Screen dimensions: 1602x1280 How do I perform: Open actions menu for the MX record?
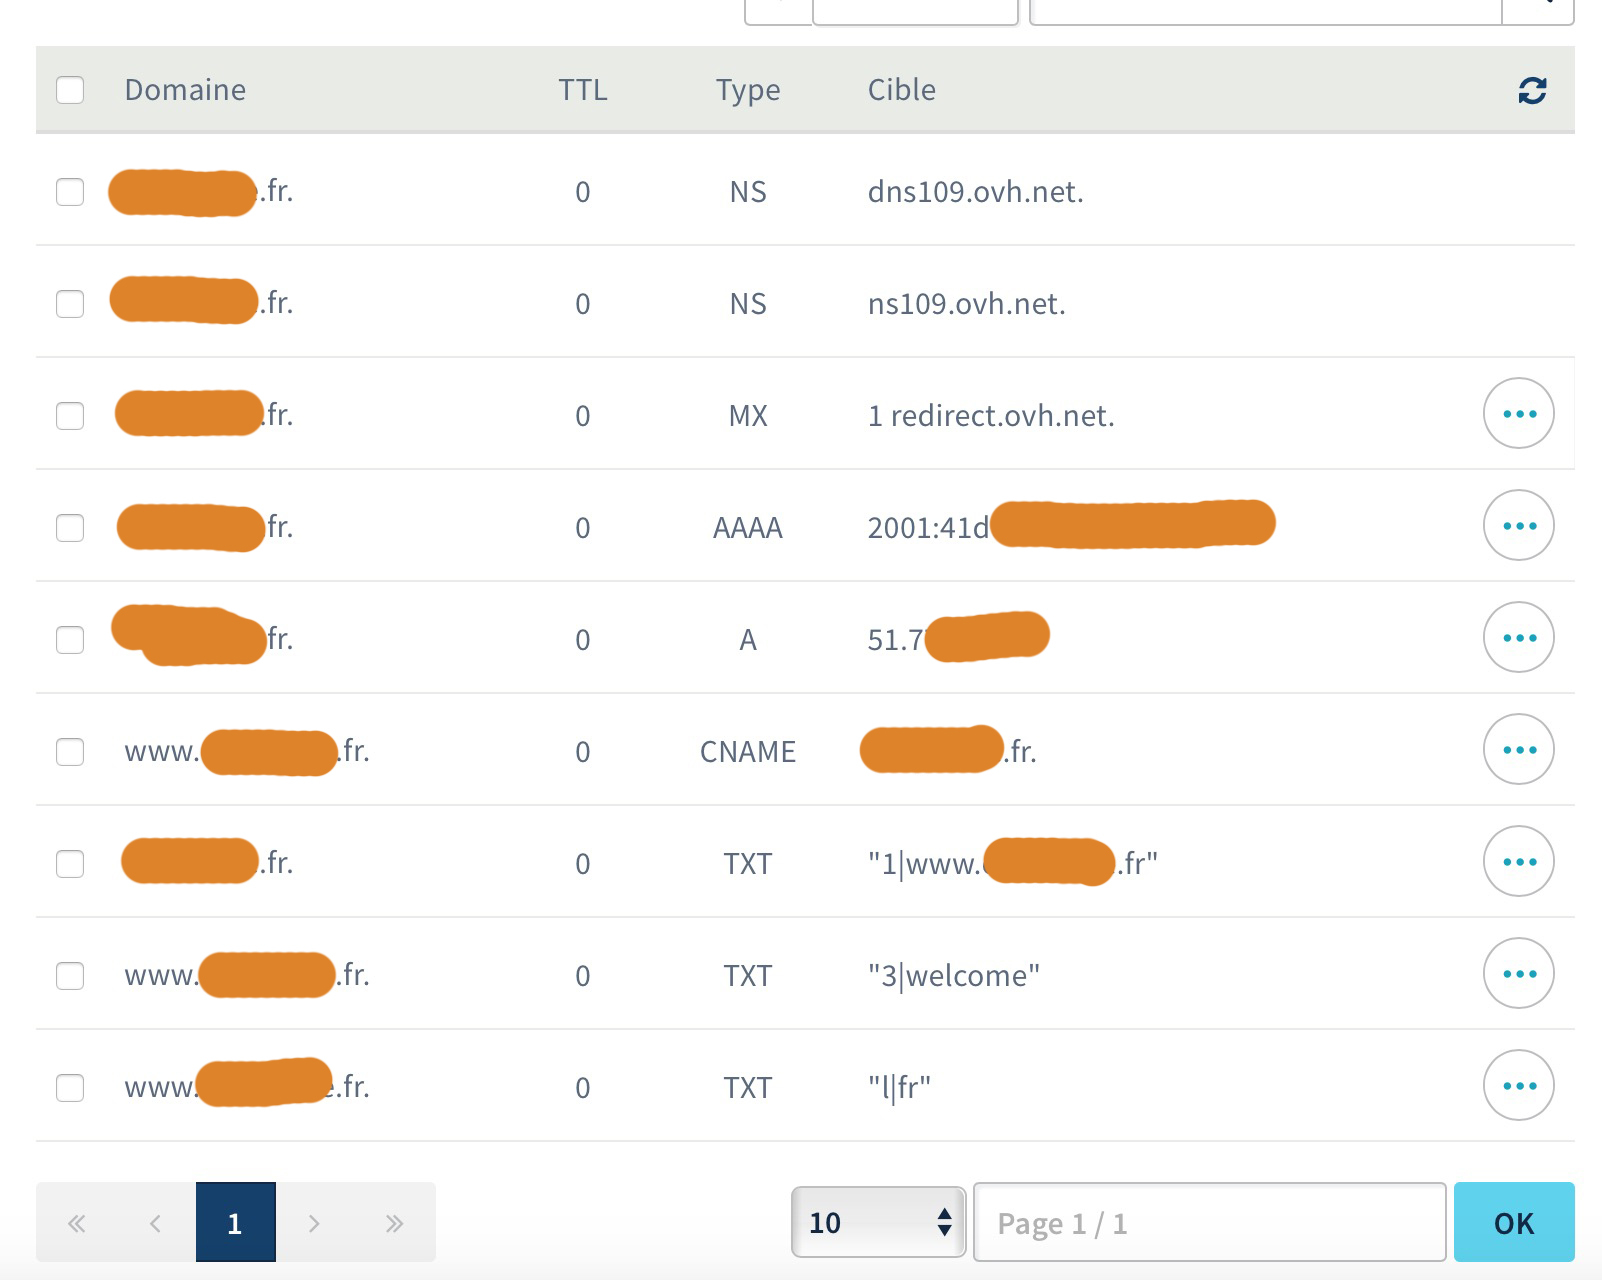click(x=1518, y=414)
